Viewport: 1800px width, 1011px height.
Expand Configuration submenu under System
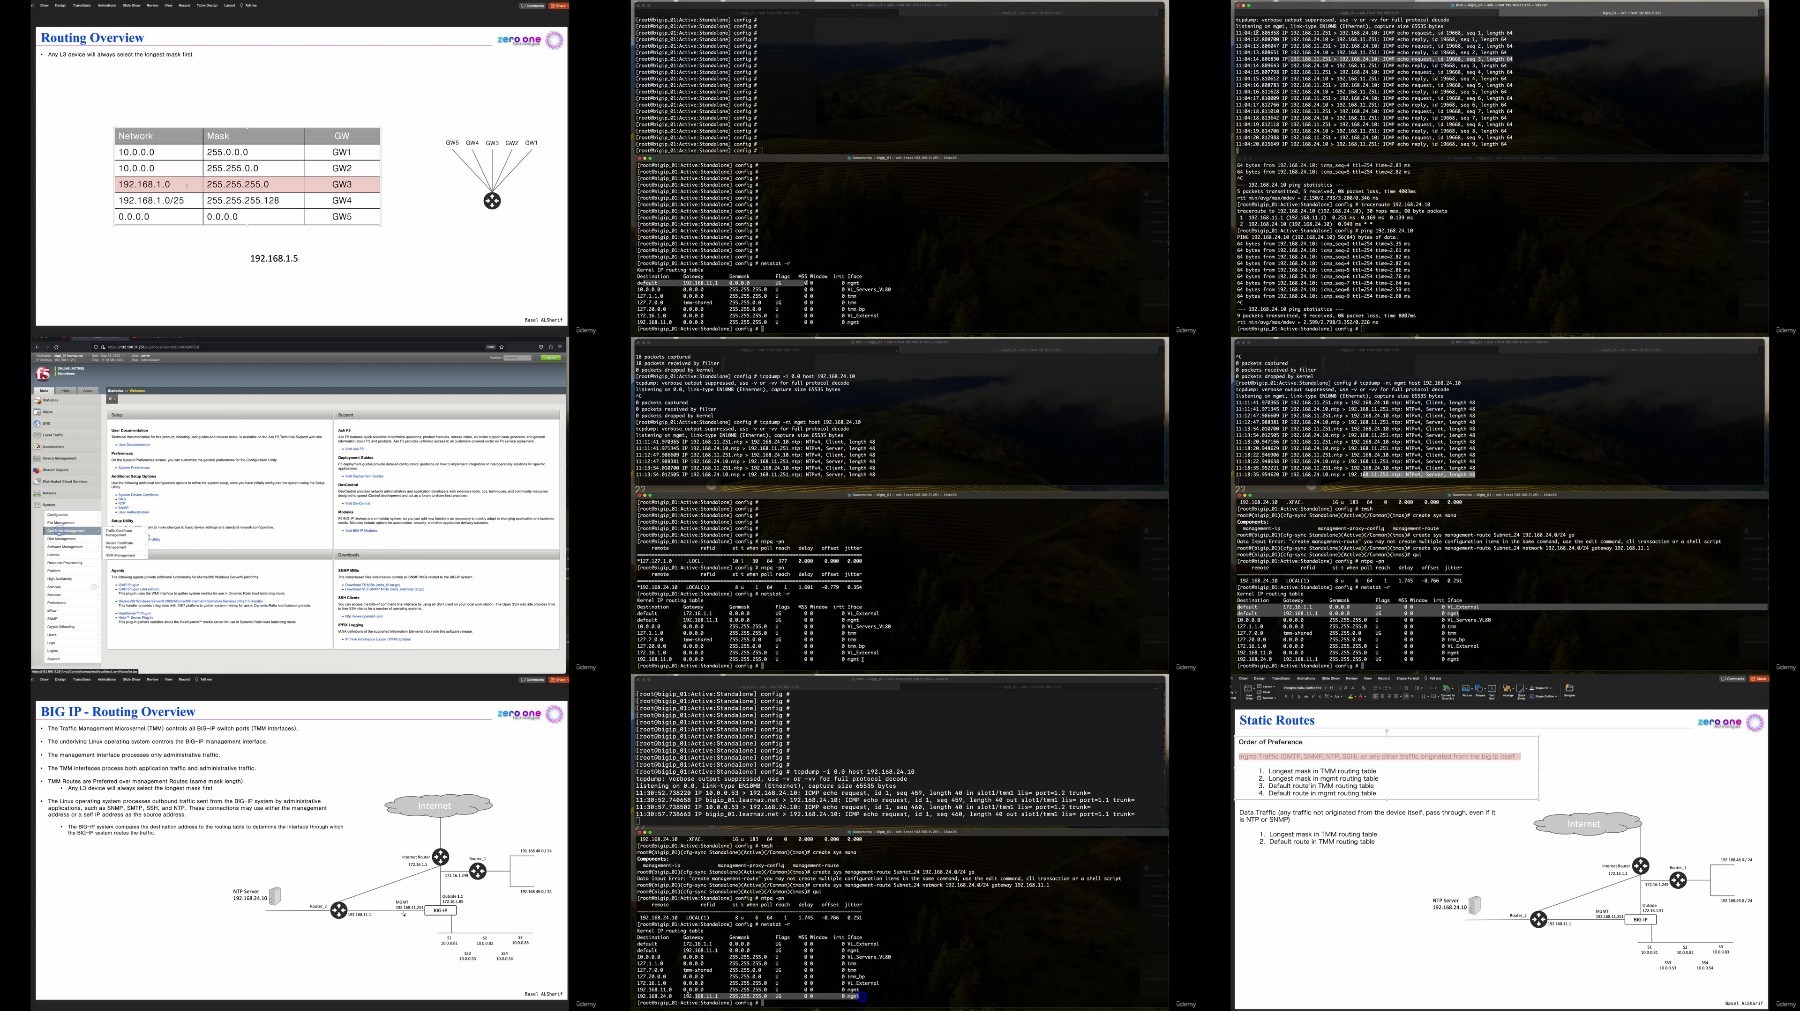click(73, 515)
